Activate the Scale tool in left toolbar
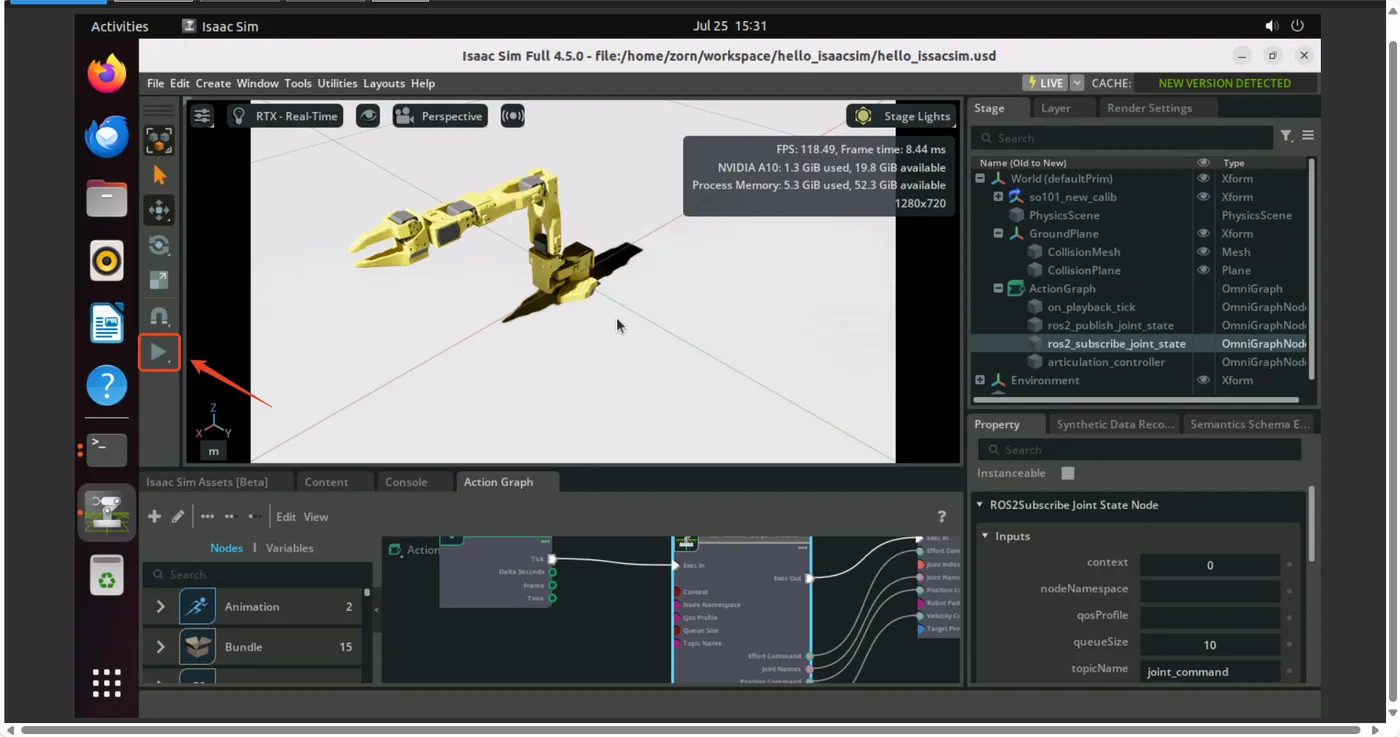This screenshot has height=737, width=1400. (159, 280)
